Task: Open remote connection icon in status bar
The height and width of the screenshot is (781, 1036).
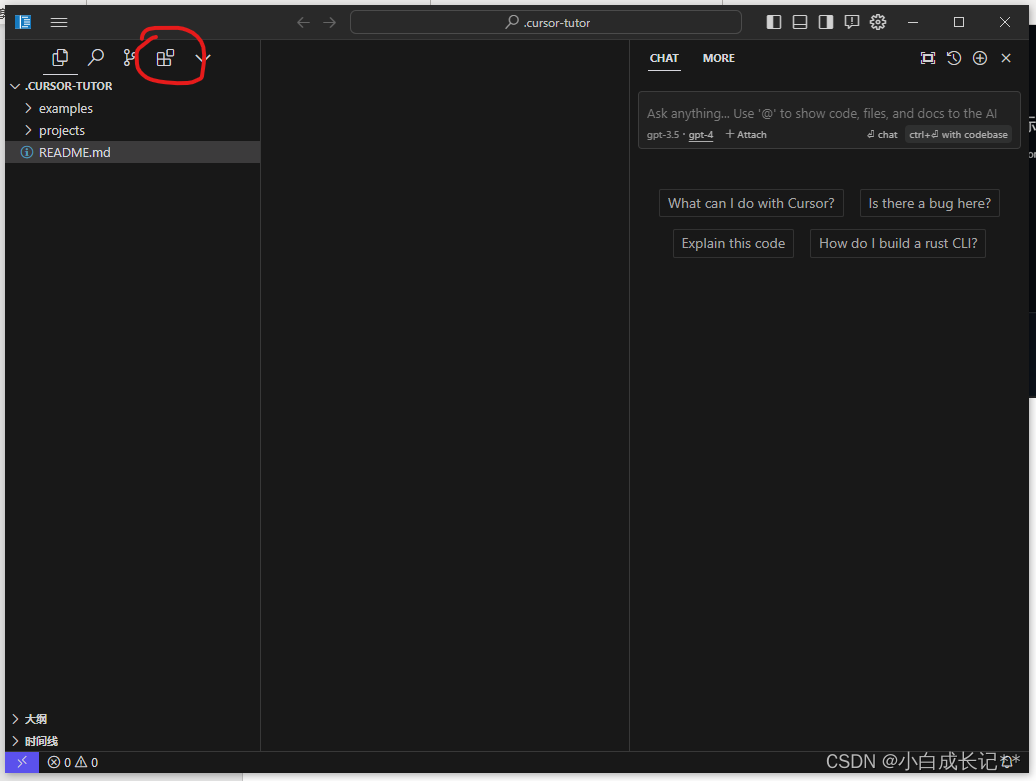Action: pyautogui.click(x=21, y=762)
